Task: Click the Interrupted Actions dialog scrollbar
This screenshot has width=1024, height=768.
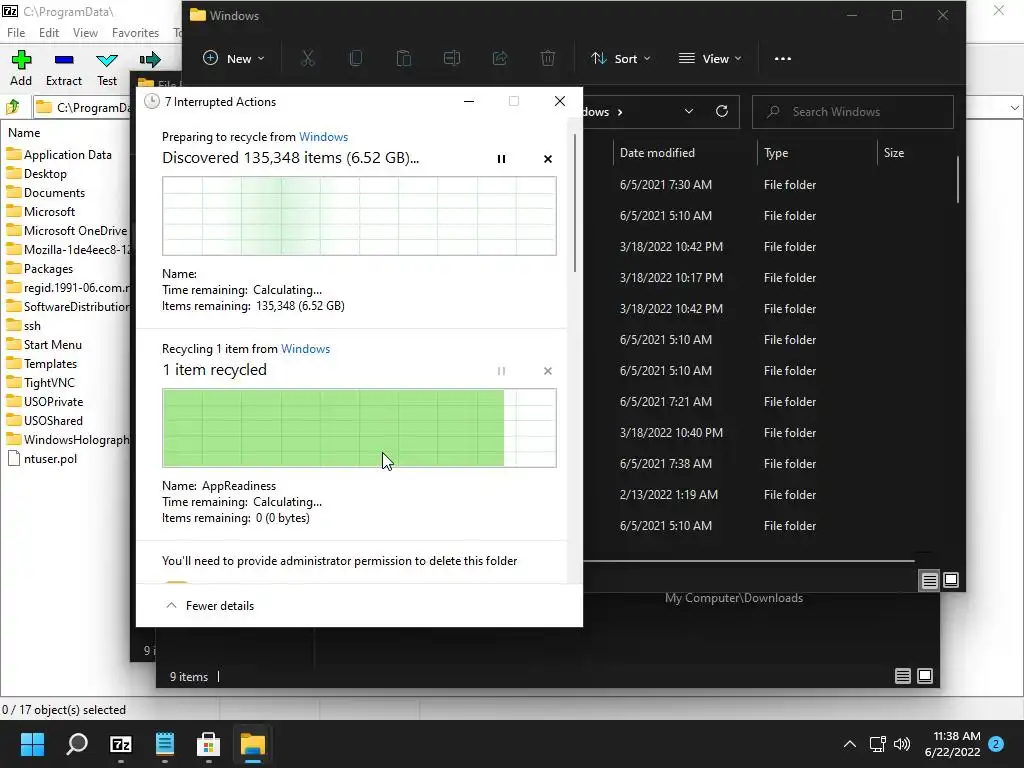Action: coord(575,202)
